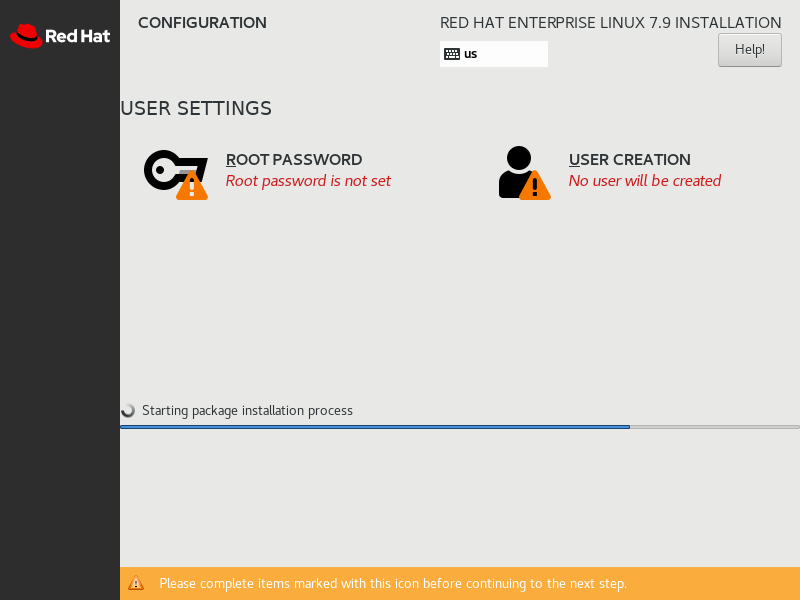Click the CONFIGURATION title text
Screen dimensions: 800x600
click(x=203, y=23)
